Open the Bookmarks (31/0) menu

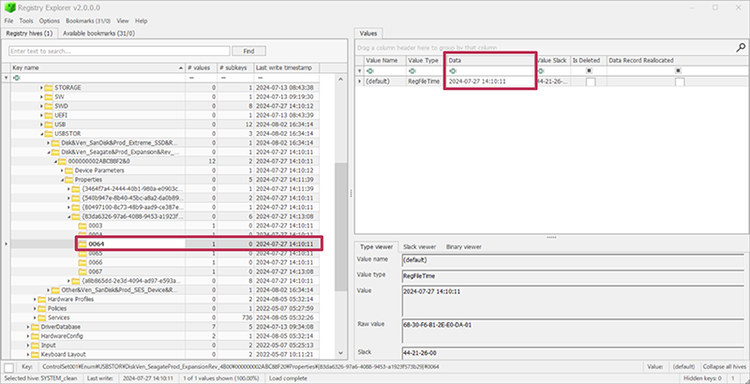coord(88,21)
